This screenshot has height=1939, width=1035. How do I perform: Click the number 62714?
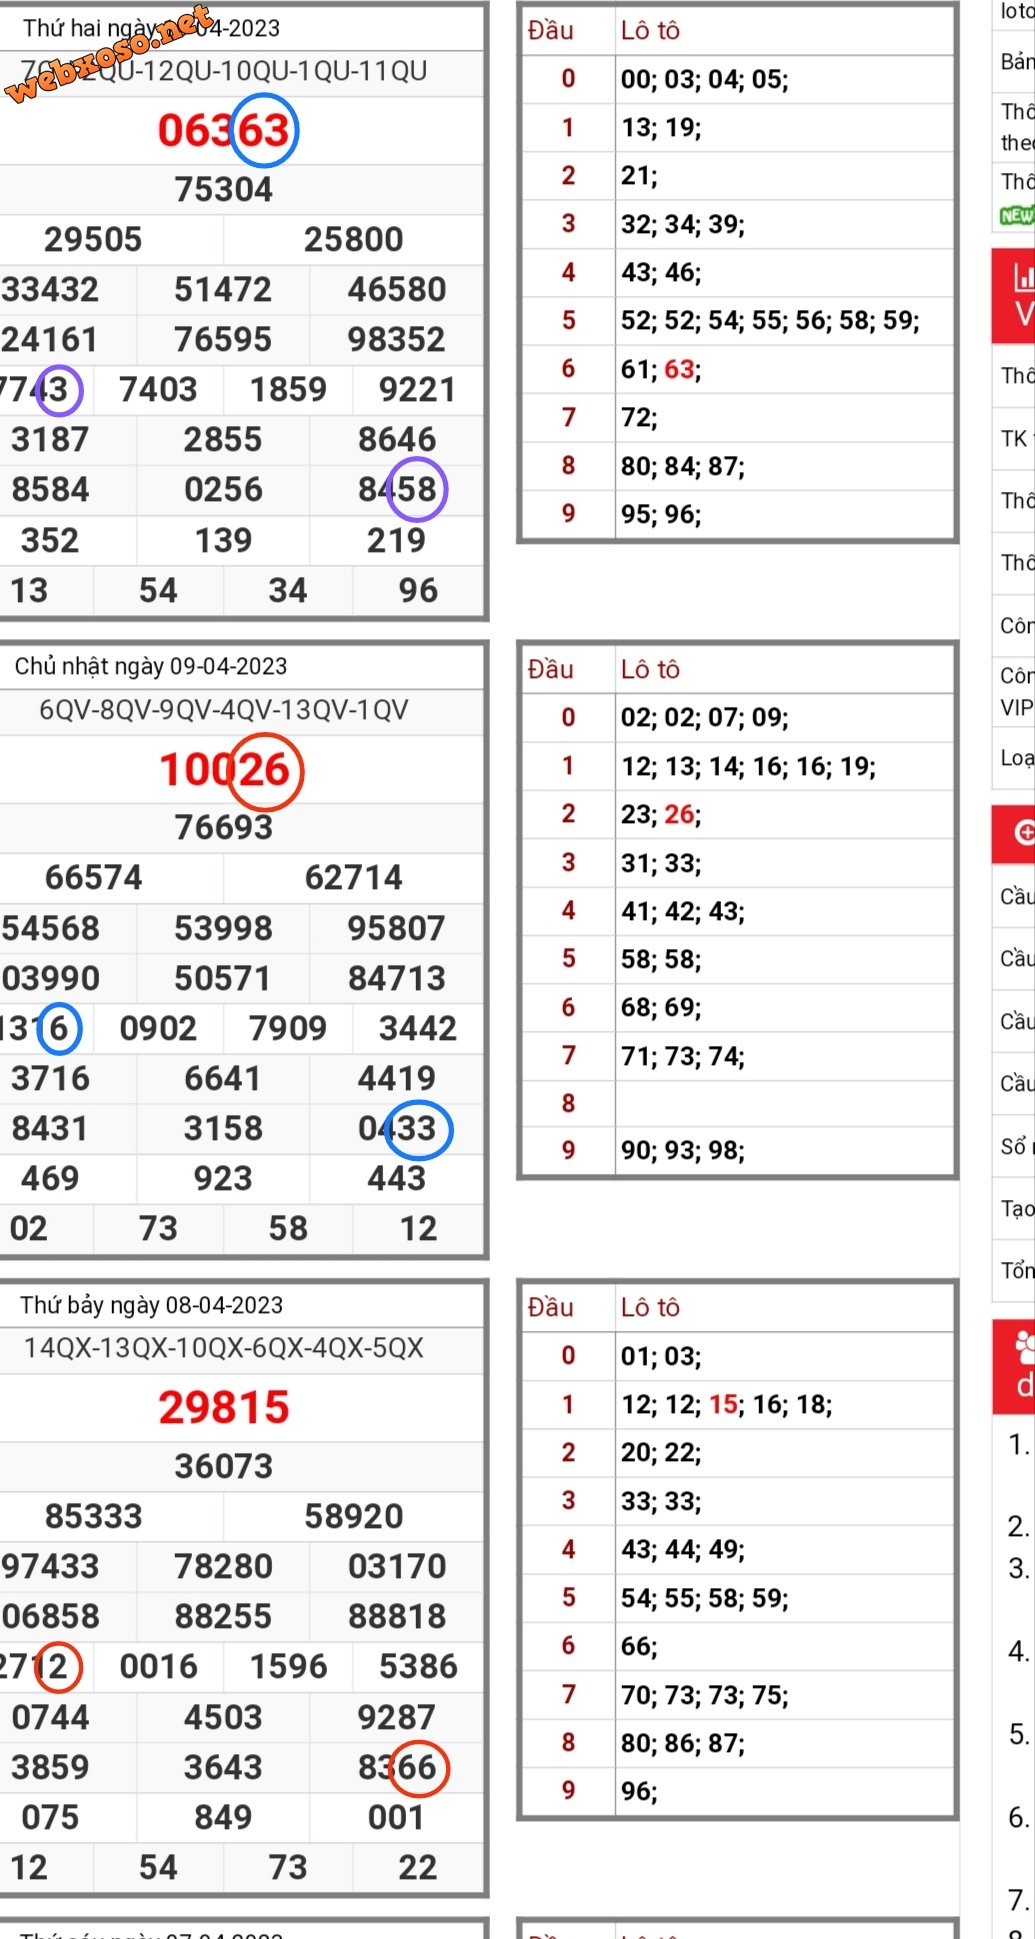tap(354, 877)
